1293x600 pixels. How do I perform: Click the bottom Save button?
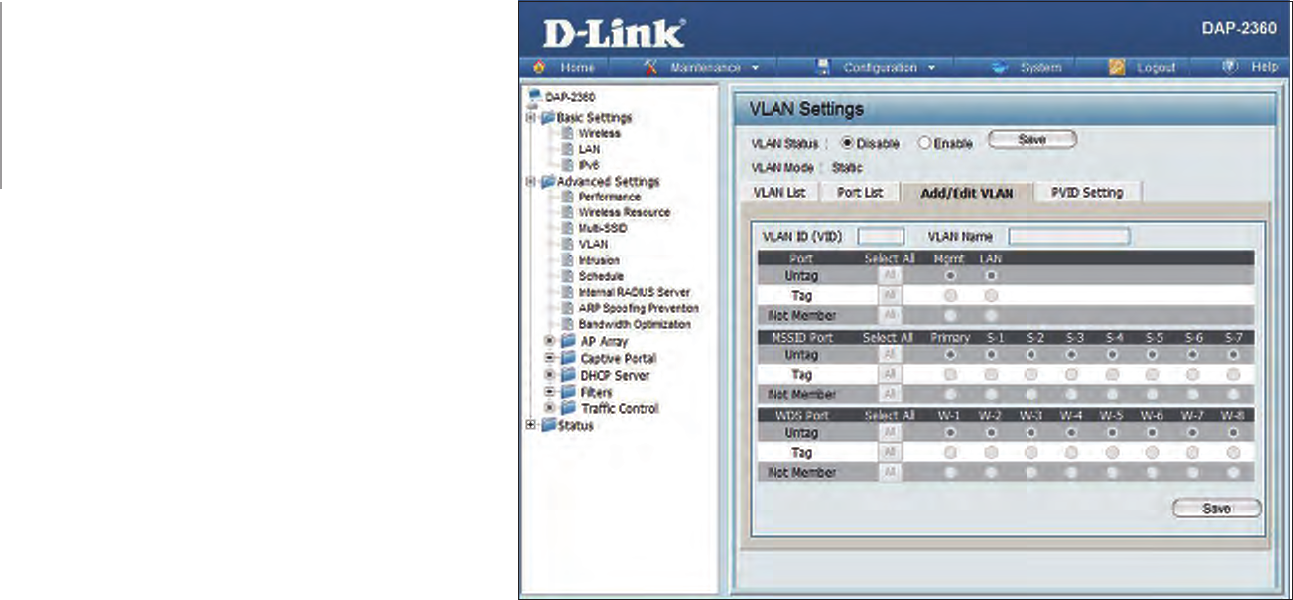pos(1216,508)
